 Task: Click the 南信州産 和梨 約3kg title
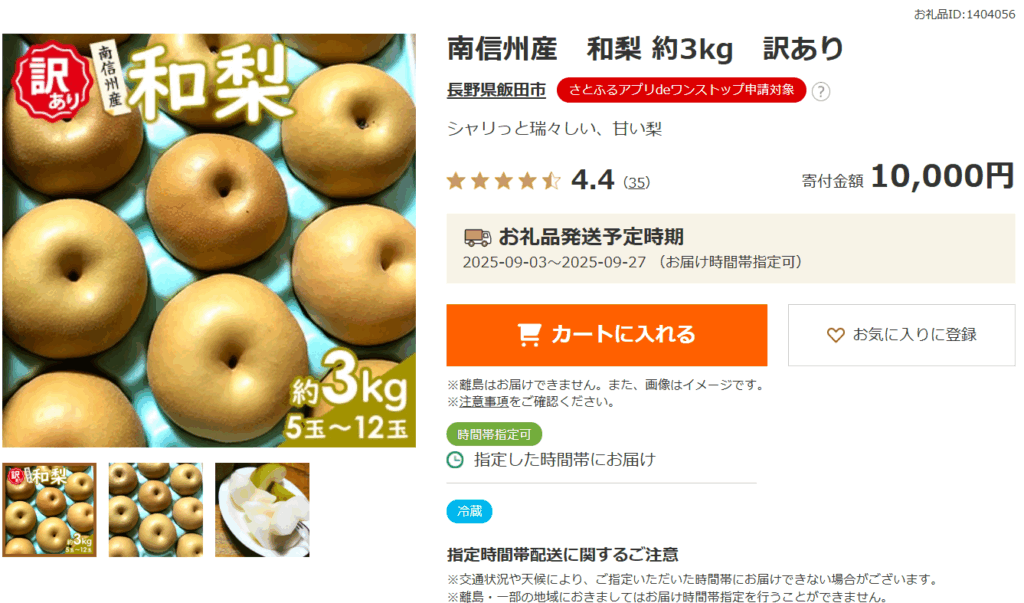(646, 49)
